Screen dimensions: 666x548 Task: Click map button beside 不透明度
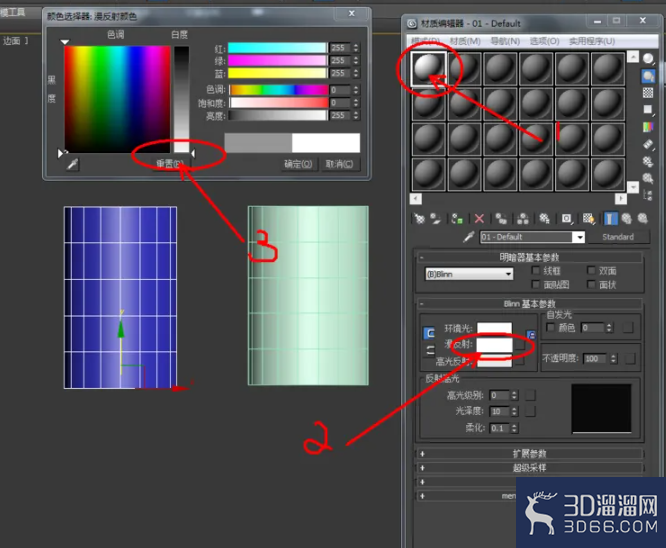click(630, 359)
